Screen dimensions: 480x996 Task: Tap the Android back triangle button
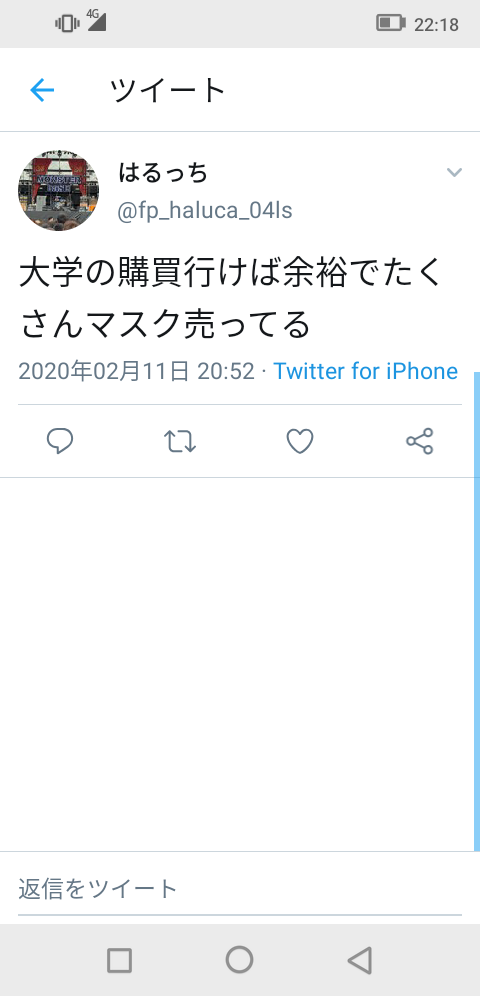(360, 960)
